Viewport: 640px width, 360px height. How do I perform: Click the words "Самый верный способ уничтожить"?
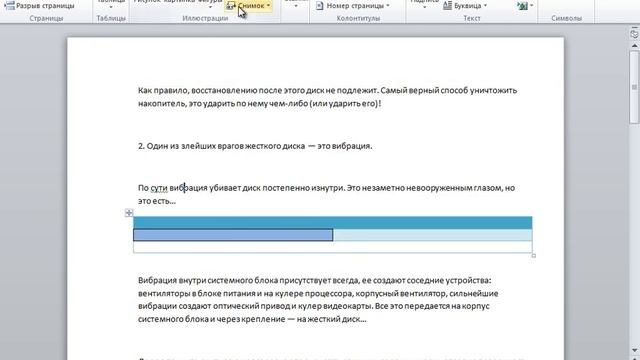click(x=449, y=91)
